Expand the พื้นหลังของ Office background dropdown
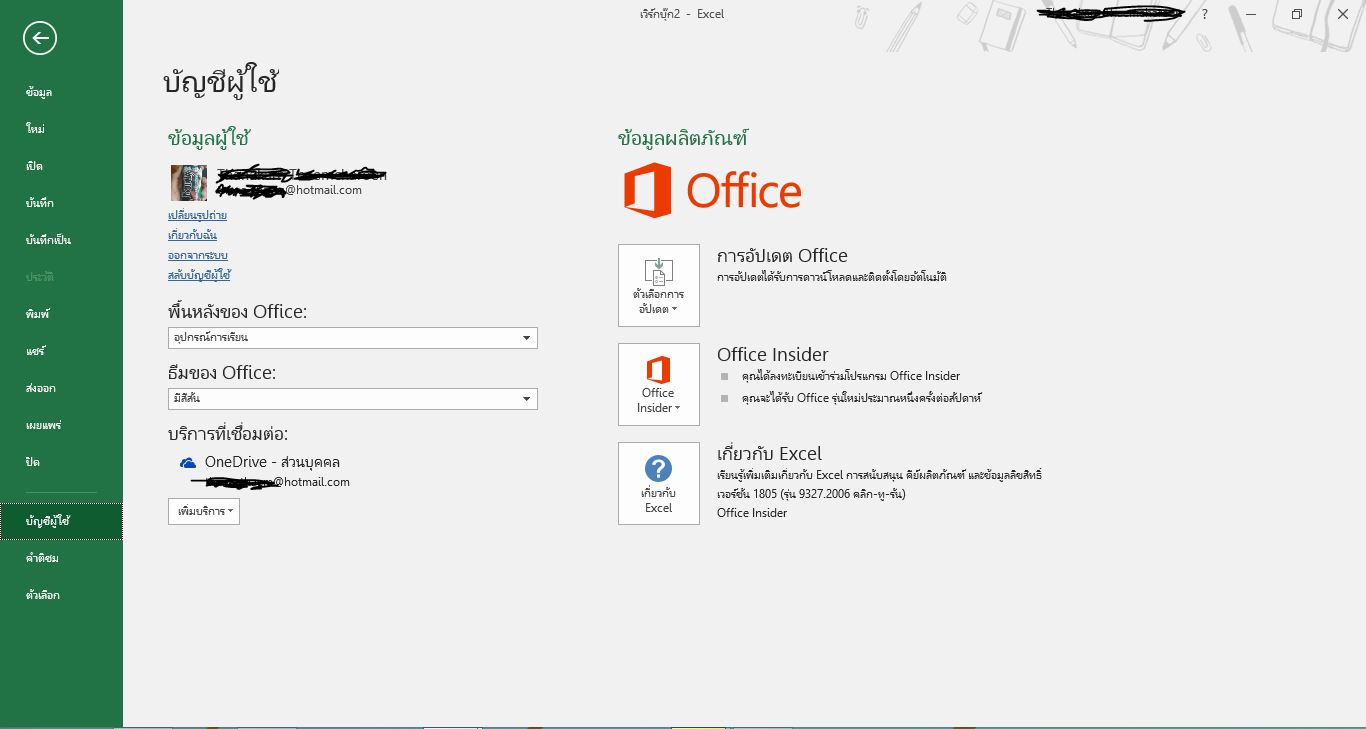Viewport: 1366px width, 729px height. coord(353,338)
